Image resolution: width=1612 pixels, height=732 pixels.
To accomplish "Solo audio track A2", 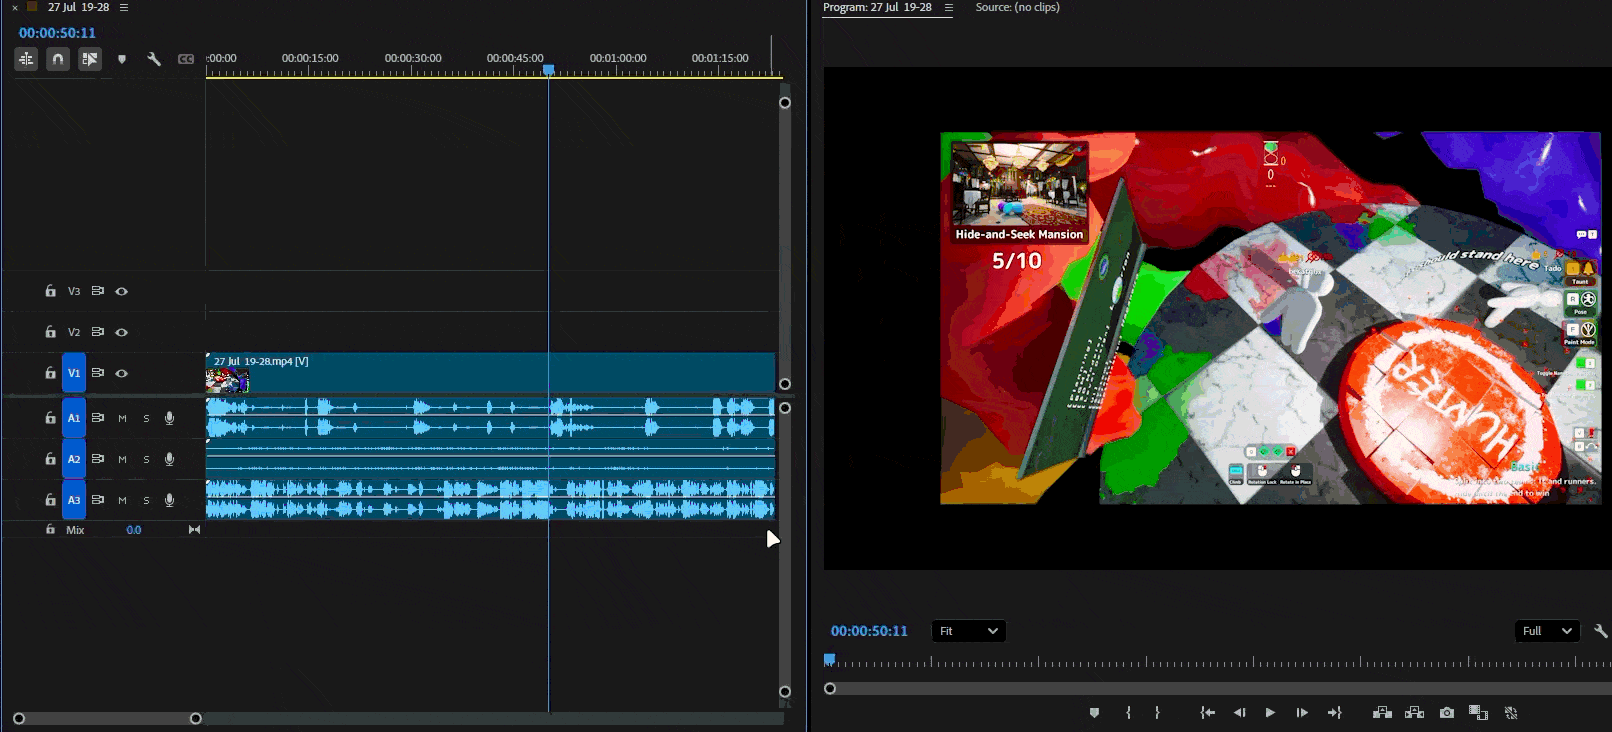I will (x=146, y=459).
